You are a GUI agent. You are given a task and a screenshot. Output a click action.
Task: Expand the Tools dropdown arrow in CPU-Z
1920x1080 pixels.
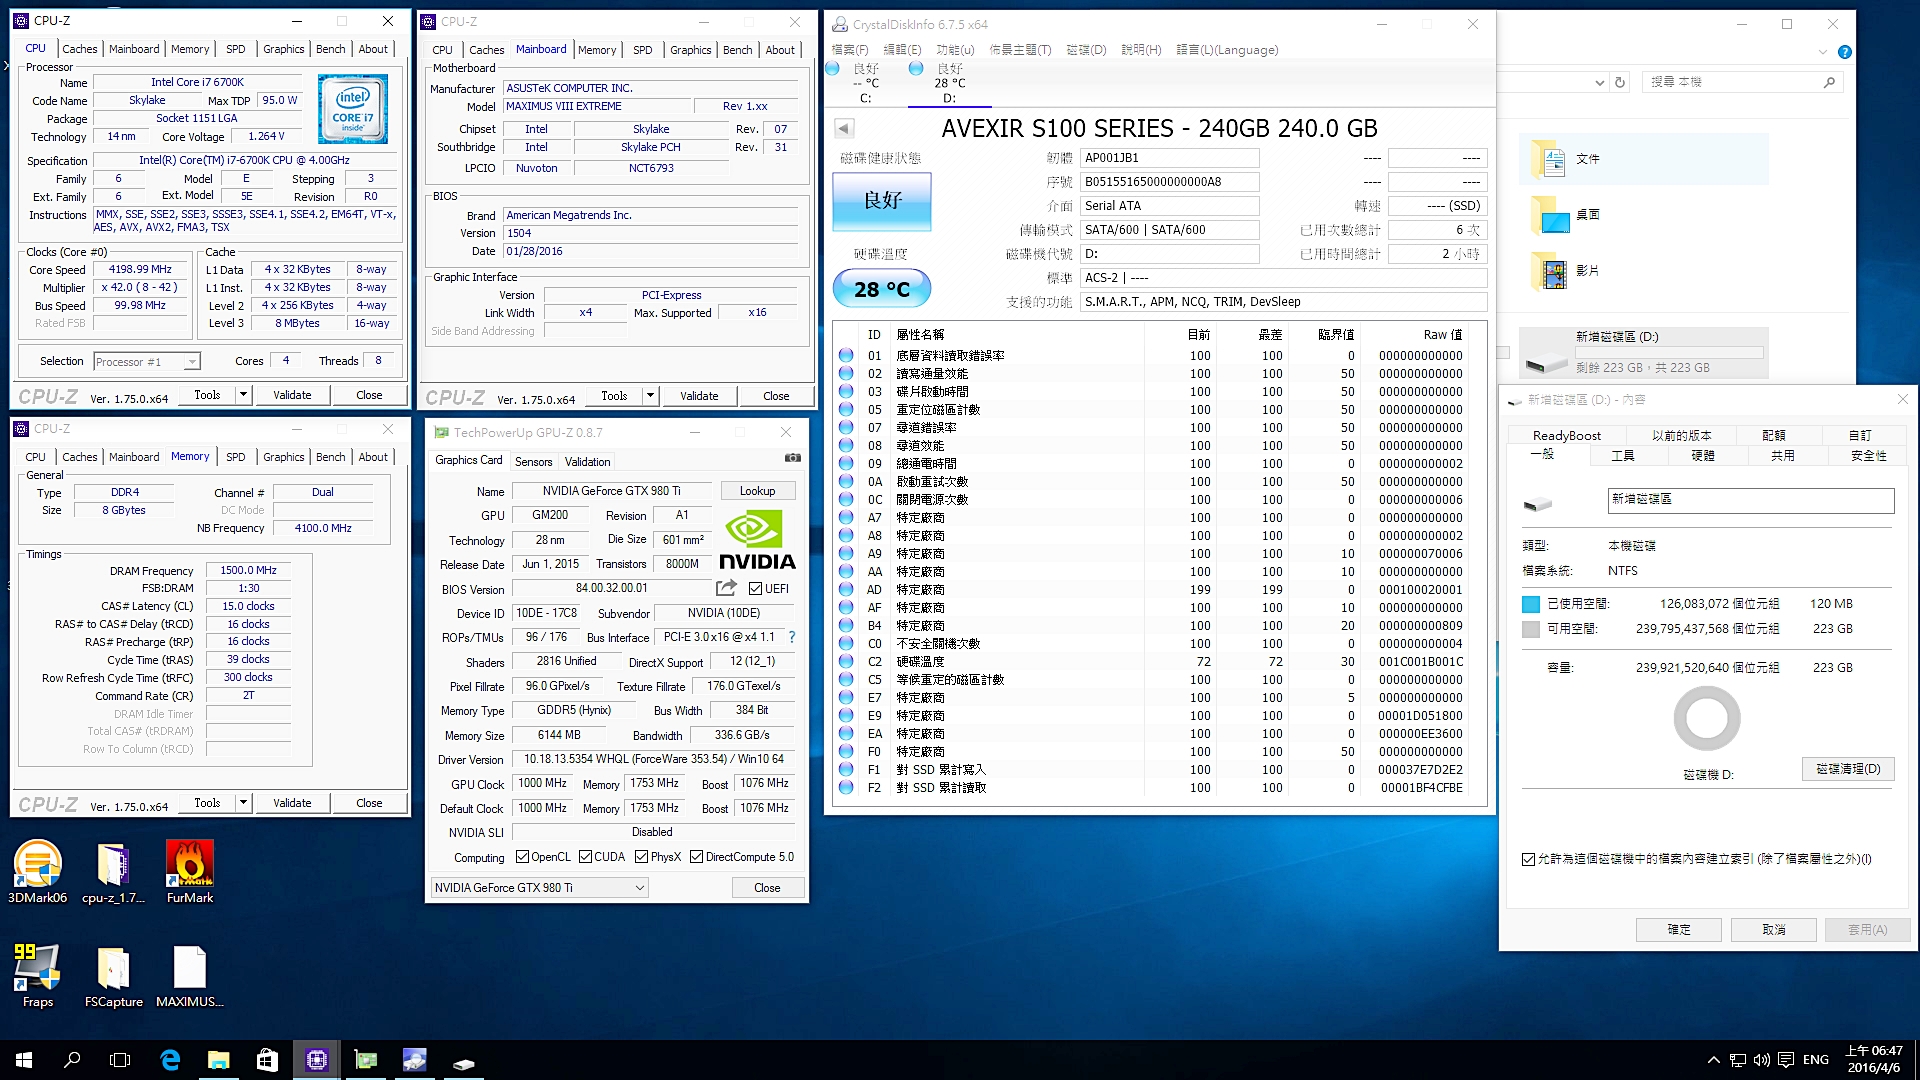pyautogui.click(x=243, y=394)
